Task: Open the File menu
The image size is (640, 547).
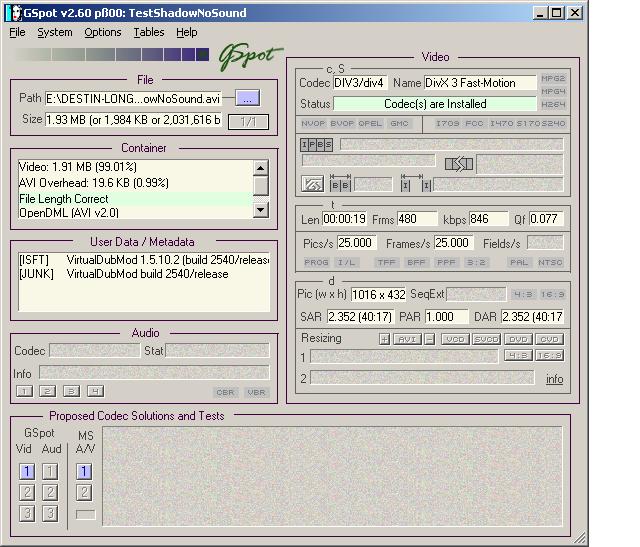Action: (17, 32)
